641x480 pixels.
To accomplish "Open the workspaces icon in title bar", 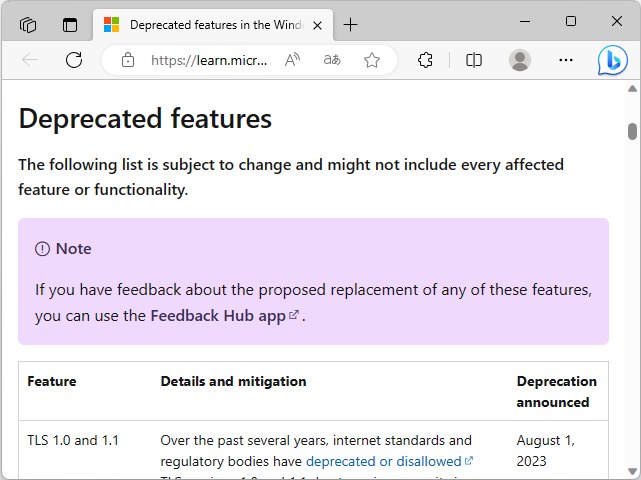I will pos(28,24).
